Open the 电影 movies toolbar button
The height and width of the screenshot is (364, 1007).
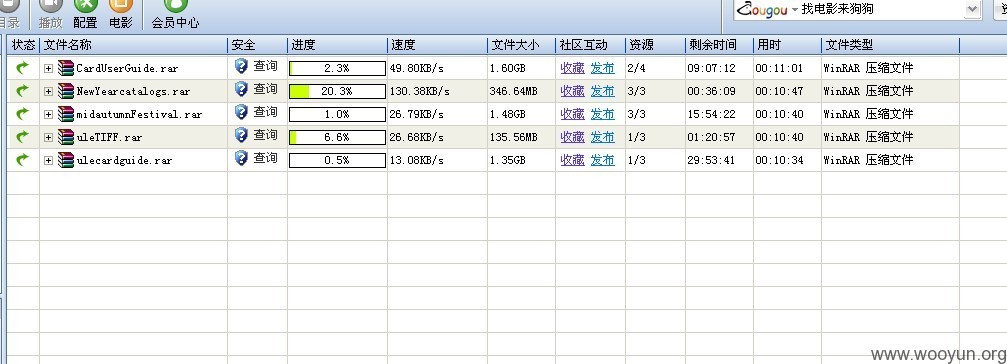(121, 14)
